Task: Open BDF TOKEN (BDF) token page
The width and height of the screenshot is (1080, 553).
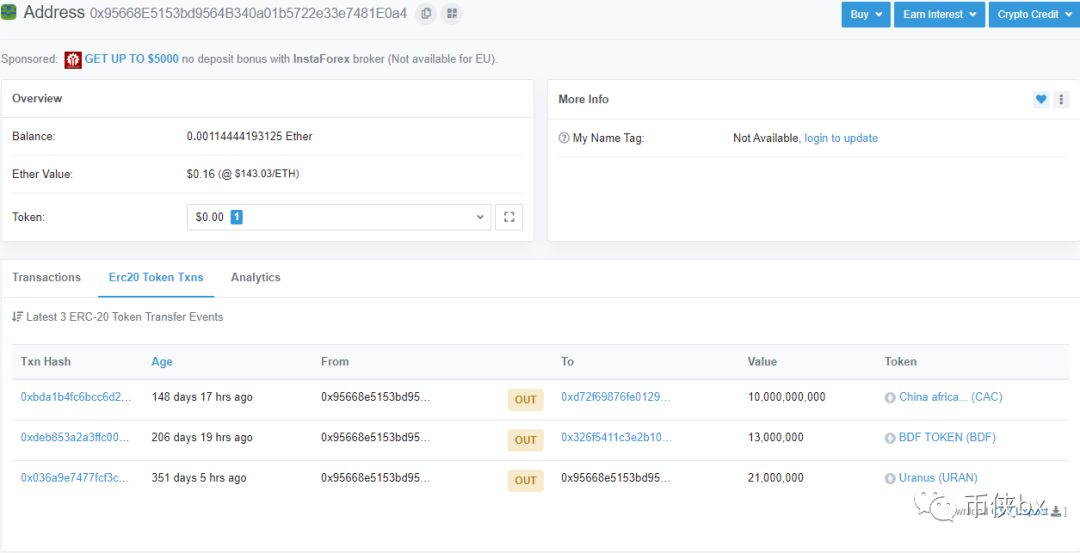Action: click(947, 438)
